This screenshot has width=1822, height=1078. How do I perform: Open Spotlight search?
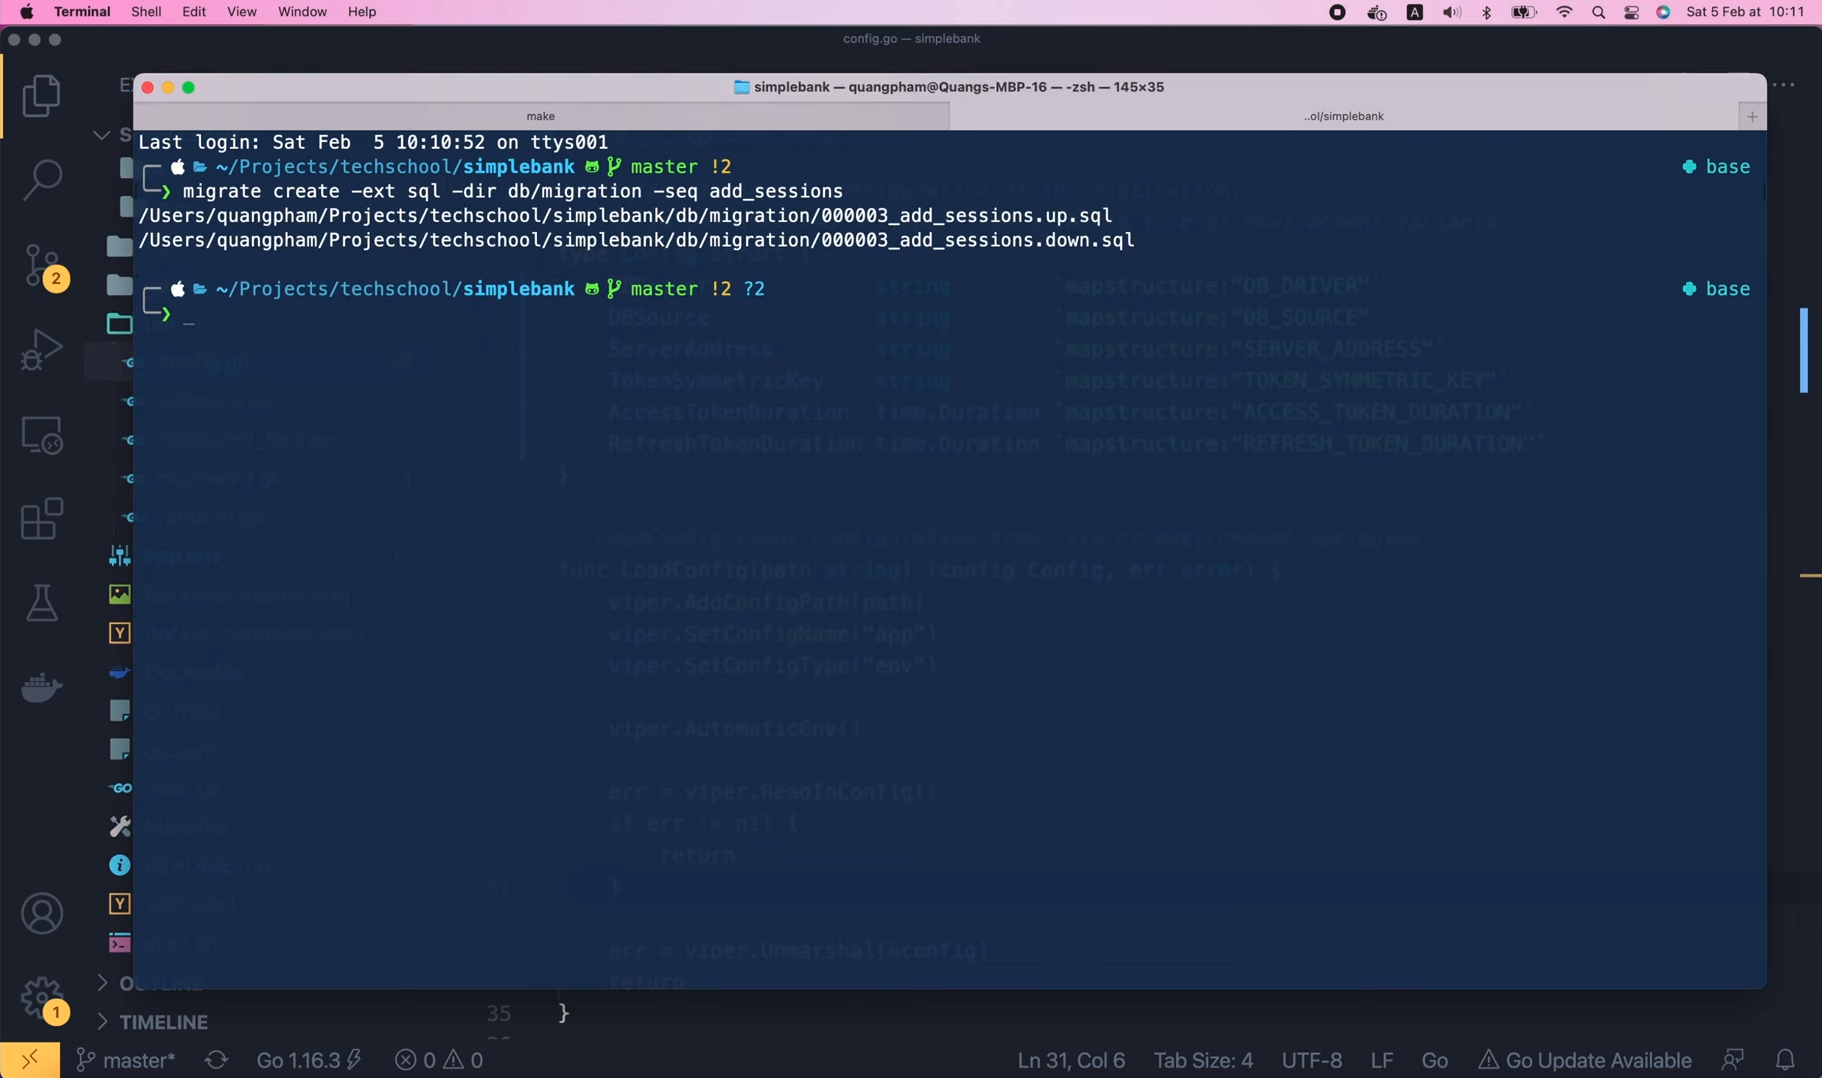[1598, 12]
